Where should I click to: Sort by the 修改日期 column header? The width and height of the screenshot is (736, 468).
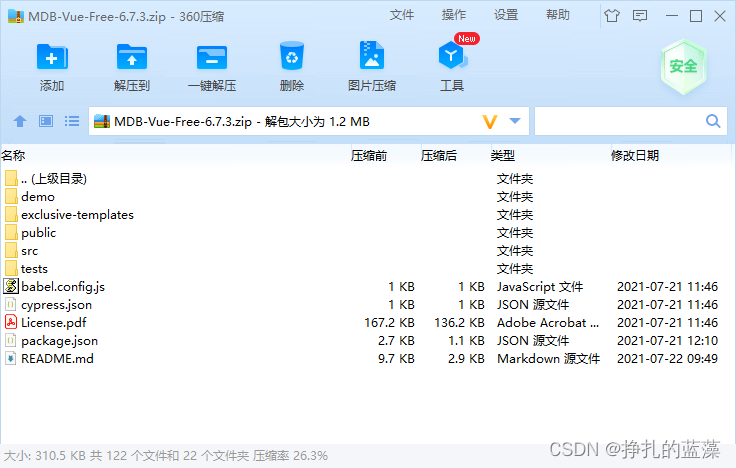pyautogui.click(x=635, y=155)
